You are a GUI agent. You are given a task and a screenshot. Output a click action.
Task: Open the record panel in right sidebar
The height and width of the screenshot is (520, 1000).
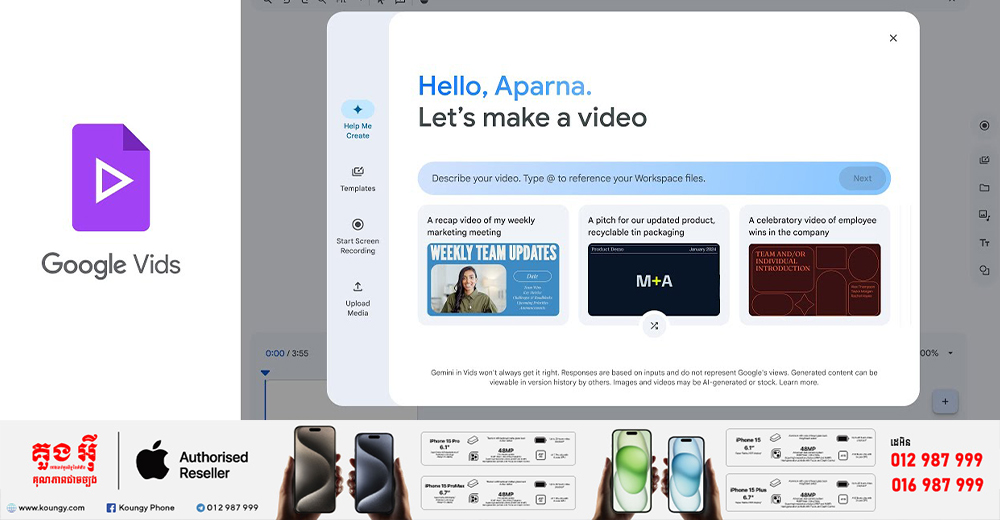coord(984,126)
